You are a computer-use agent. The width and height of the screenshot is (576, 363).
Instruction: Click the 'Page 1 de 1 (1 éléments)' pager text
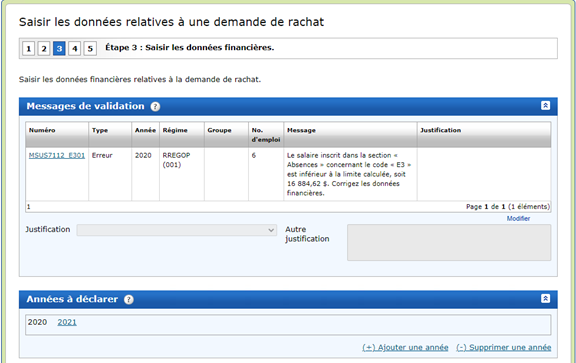click(508, 206)
